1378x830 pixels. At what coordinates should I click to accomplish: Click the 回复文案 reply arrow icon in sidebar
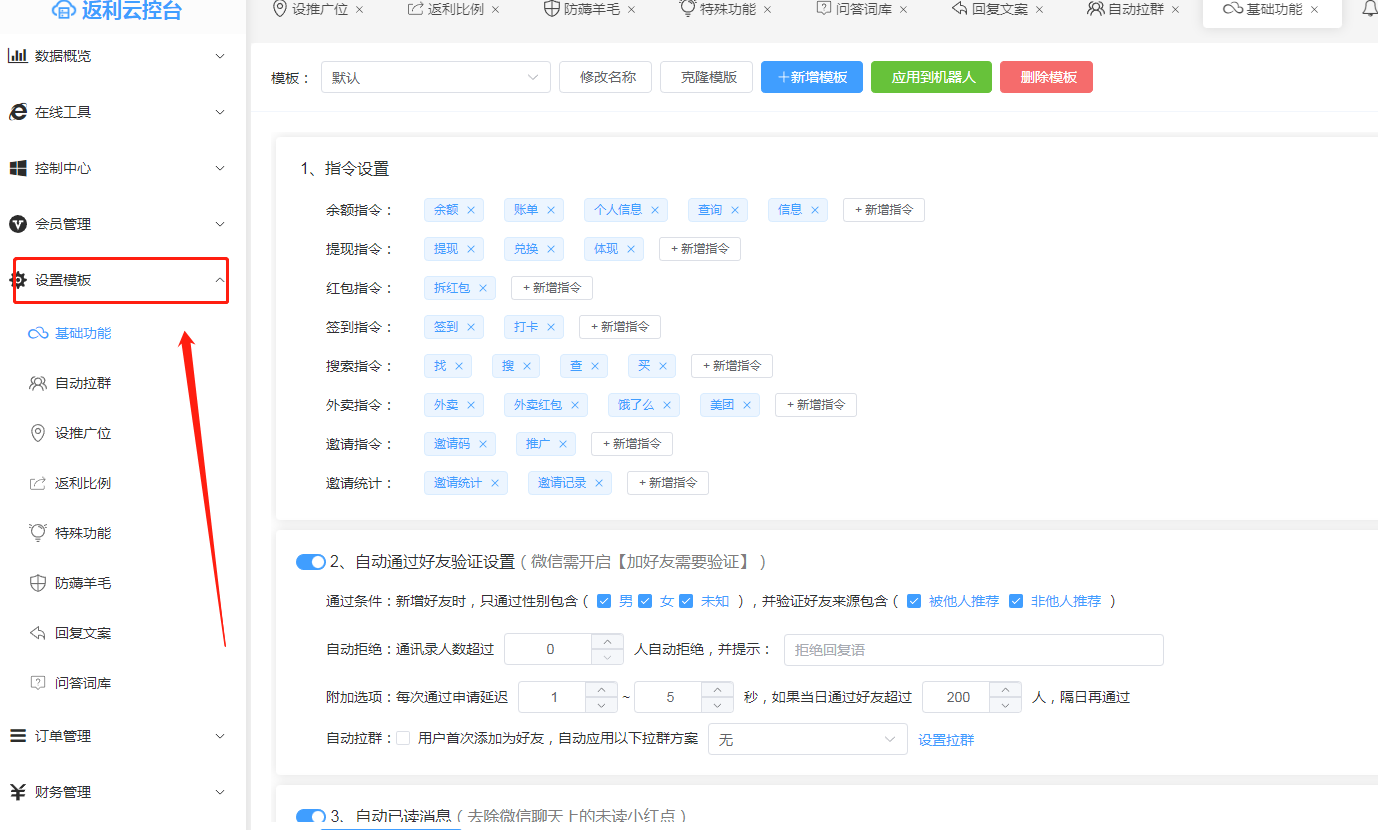[x=38, y=633]
